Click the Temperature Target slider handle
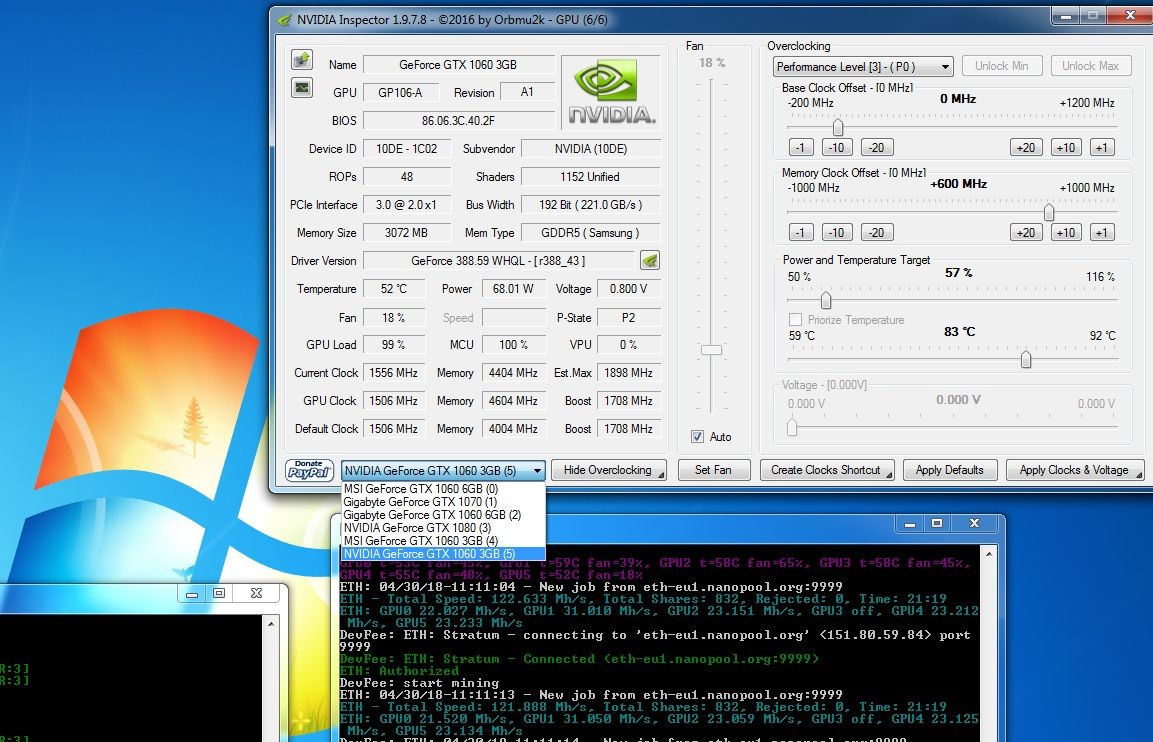This screenshot has height=742, width=1153. pos(1026,360)
